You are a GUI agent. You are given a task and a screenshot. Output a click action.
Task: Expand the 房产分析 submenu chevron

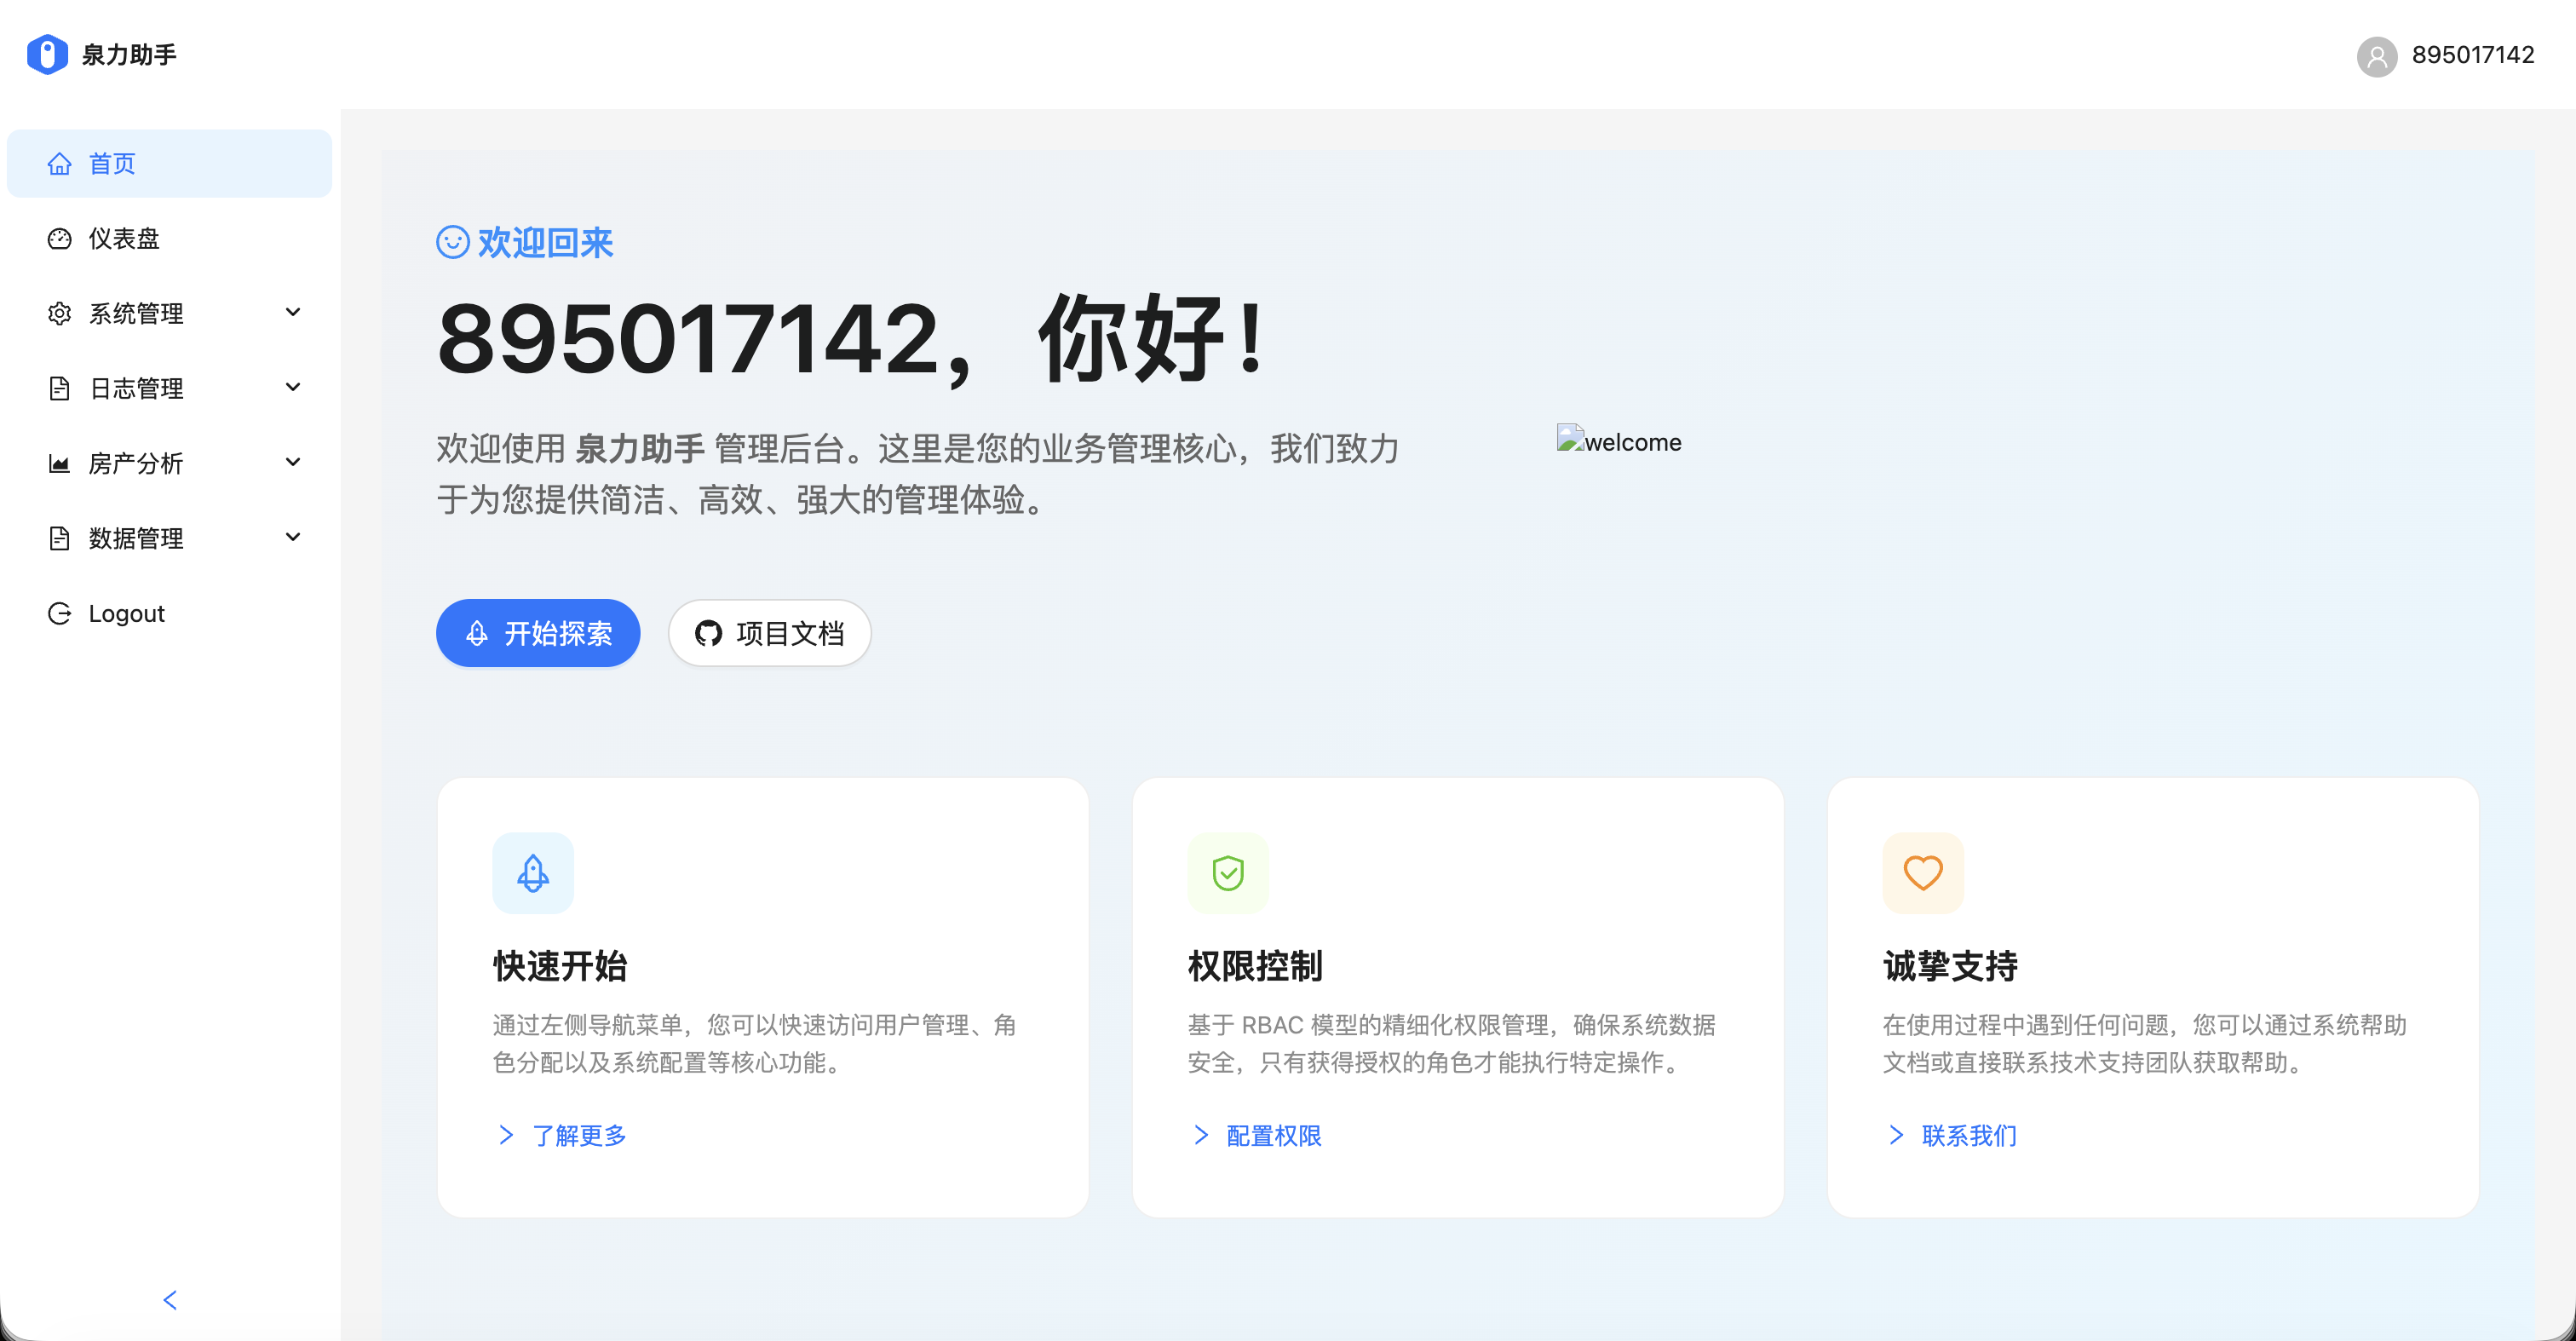pos(293,462)
